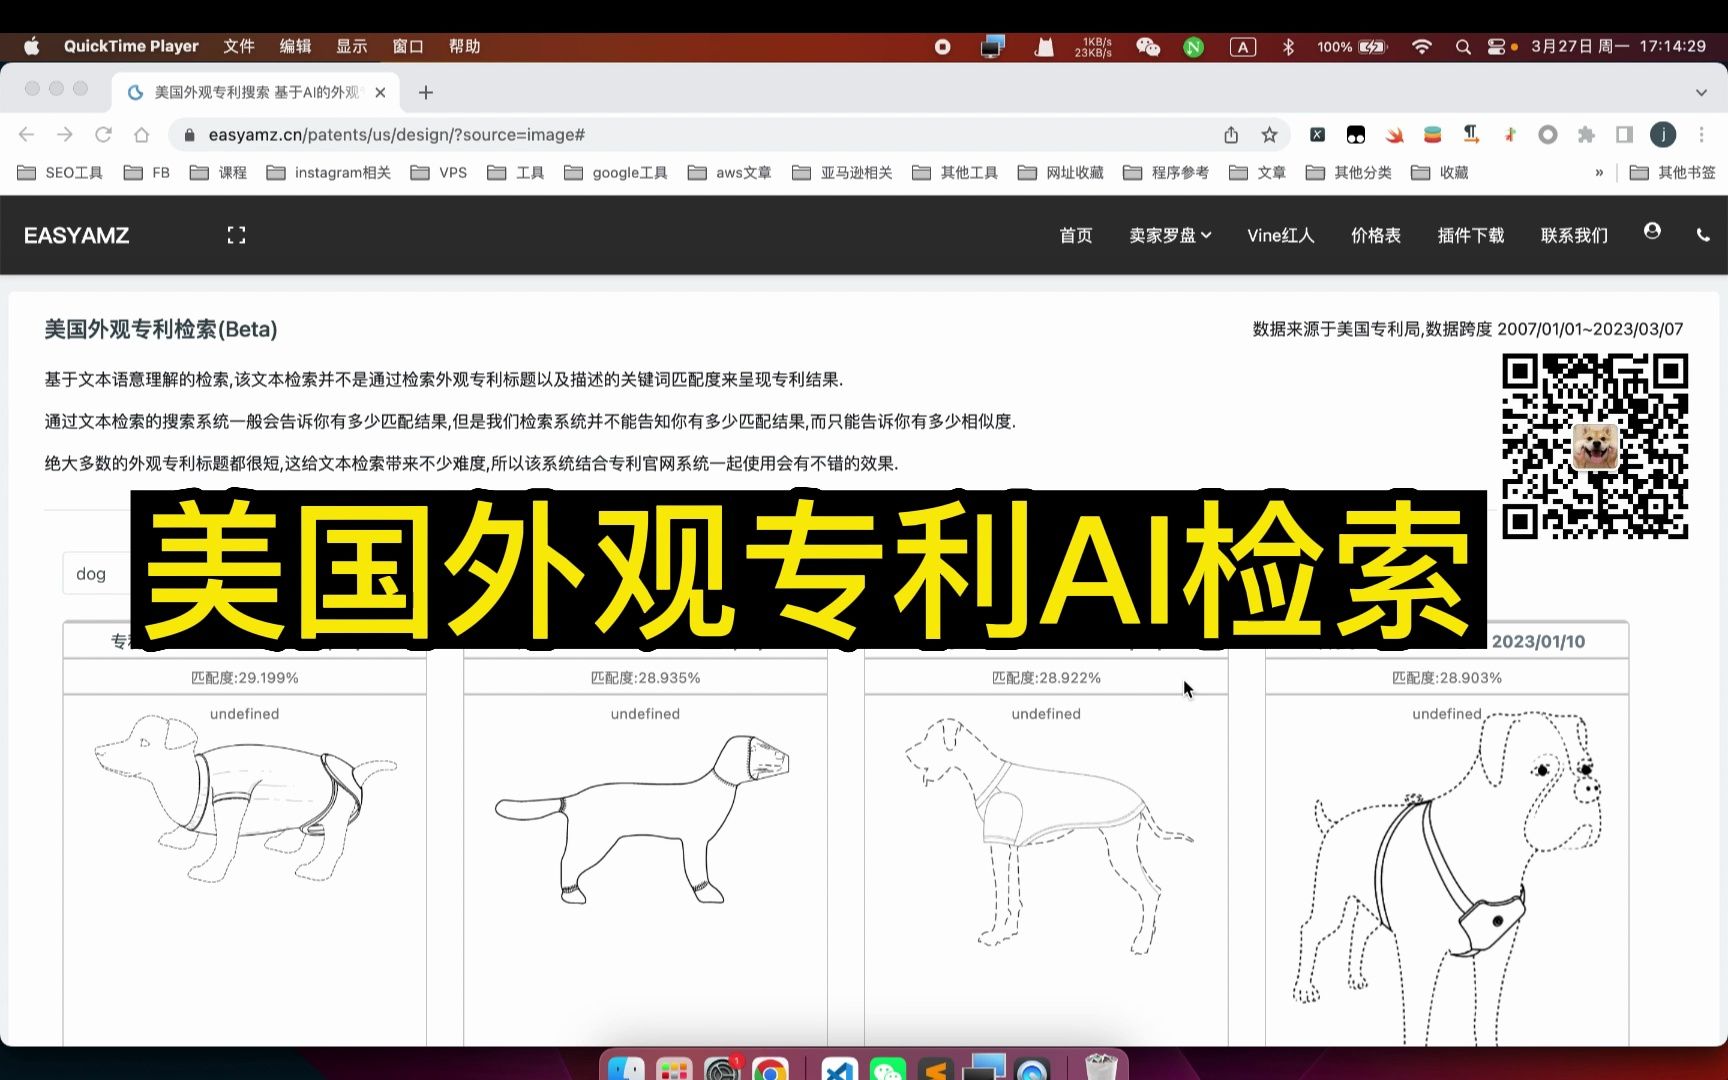Open Control Center in the menu bar
Image resolution: width=1728 pixels, height=1080 pixels.
click(x=1497, y=47)
